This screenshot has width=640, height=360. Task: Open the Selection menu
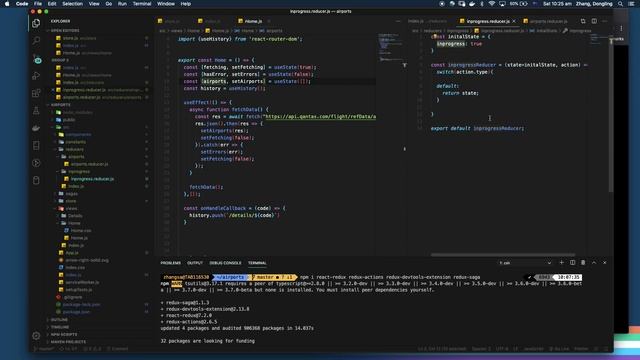(72, 4)
